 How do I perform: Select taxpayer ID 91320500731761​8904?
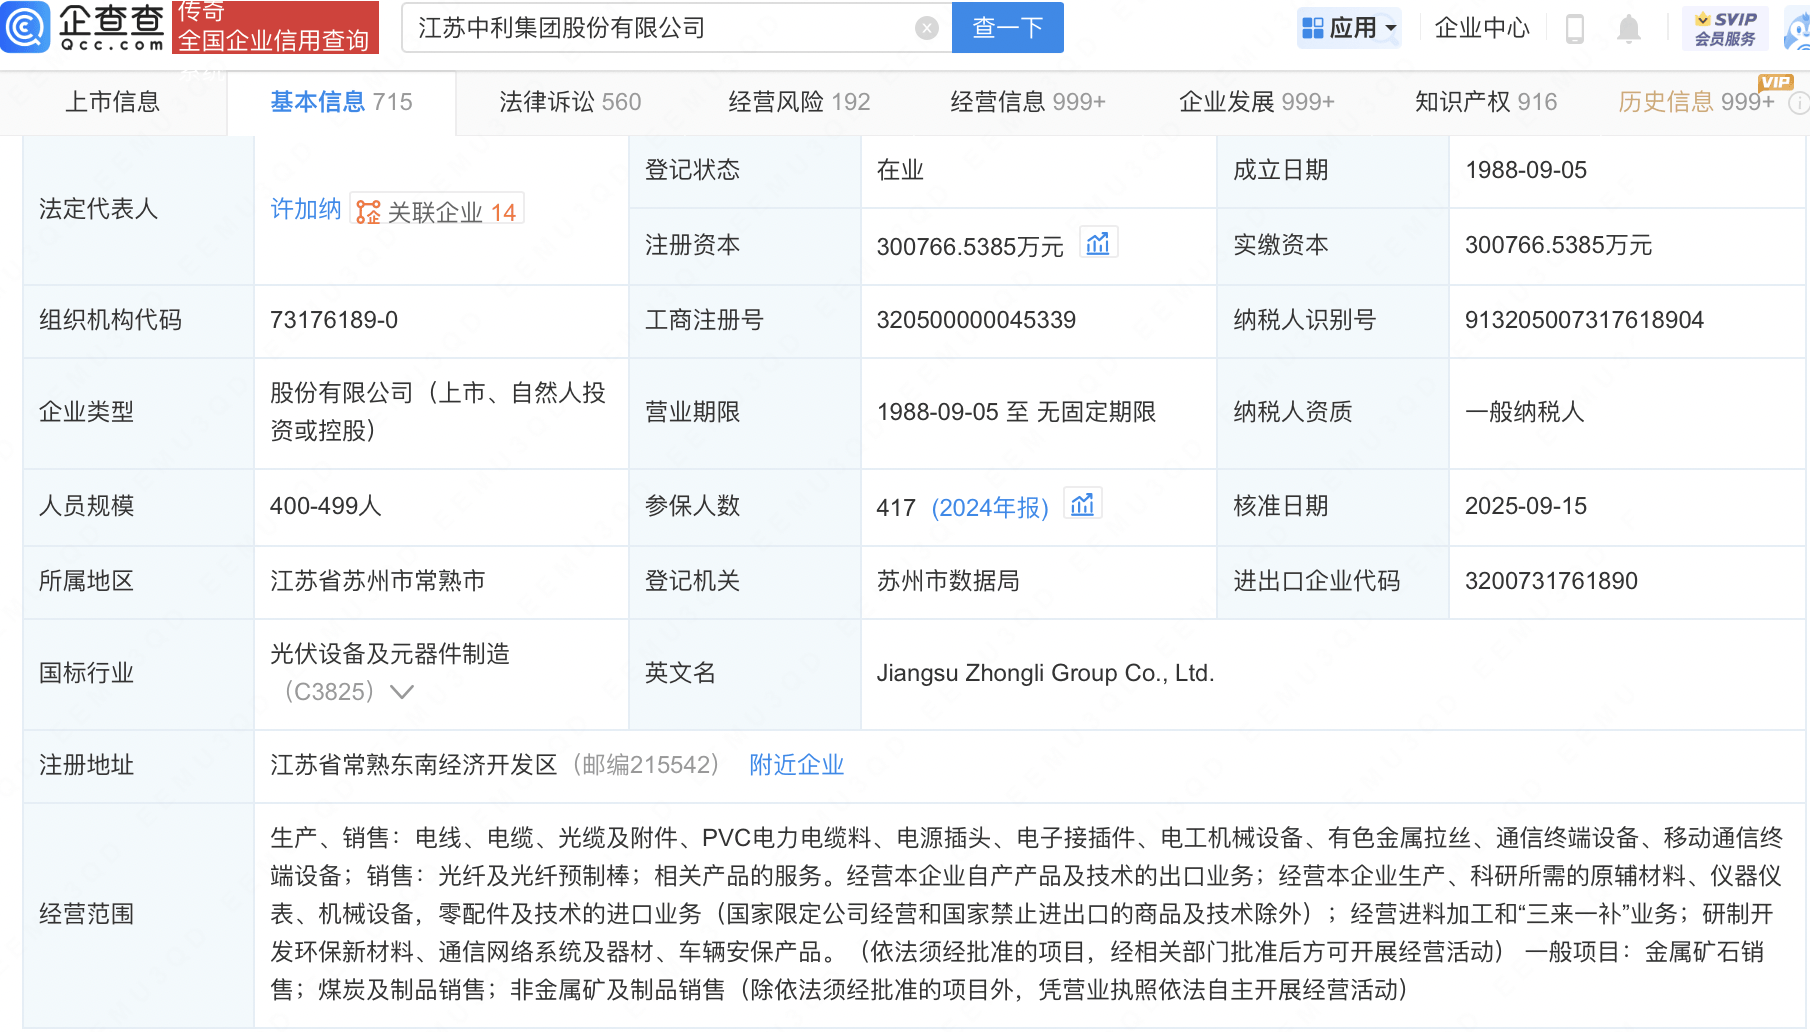pos(1584,320)
